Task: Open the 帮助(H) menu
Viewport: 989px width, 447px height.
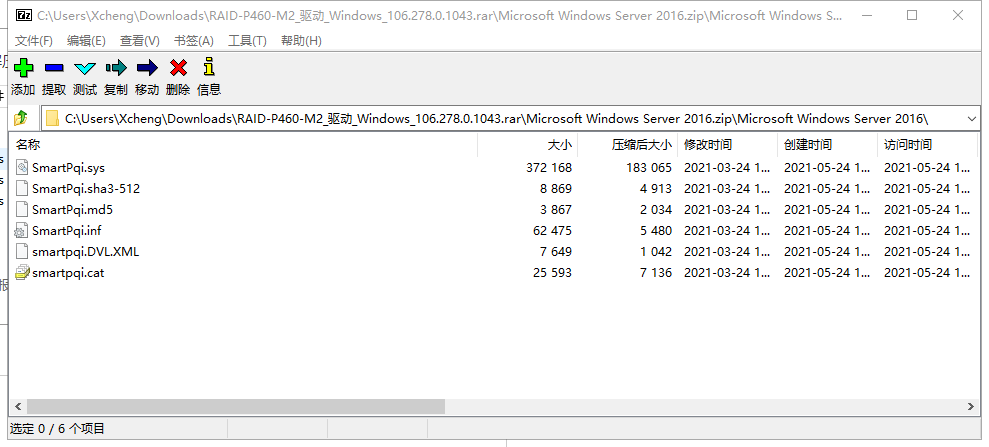Action: (301, 41)
